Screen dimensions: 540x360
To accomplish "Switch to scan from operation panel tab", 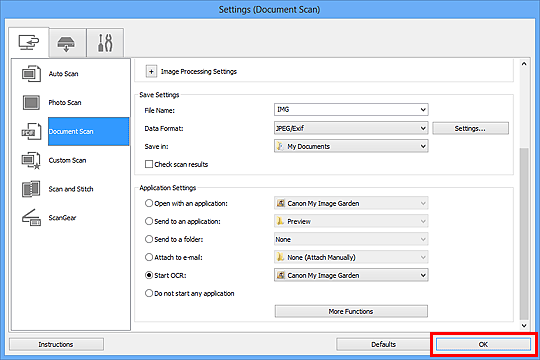I will click(67, 43).
